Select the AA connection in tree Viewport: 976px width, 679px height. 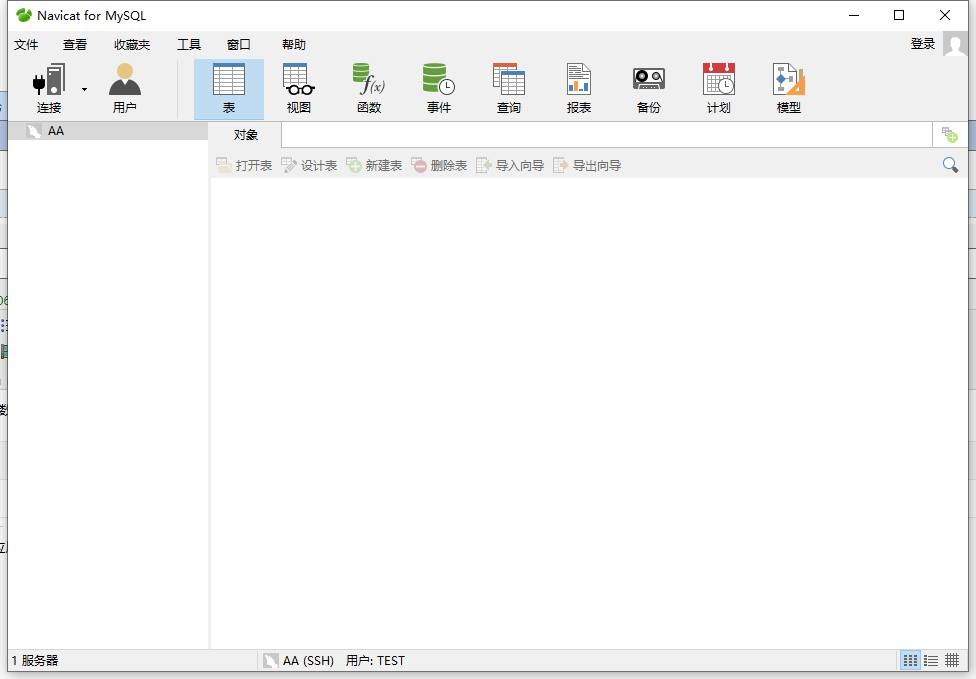108,131
